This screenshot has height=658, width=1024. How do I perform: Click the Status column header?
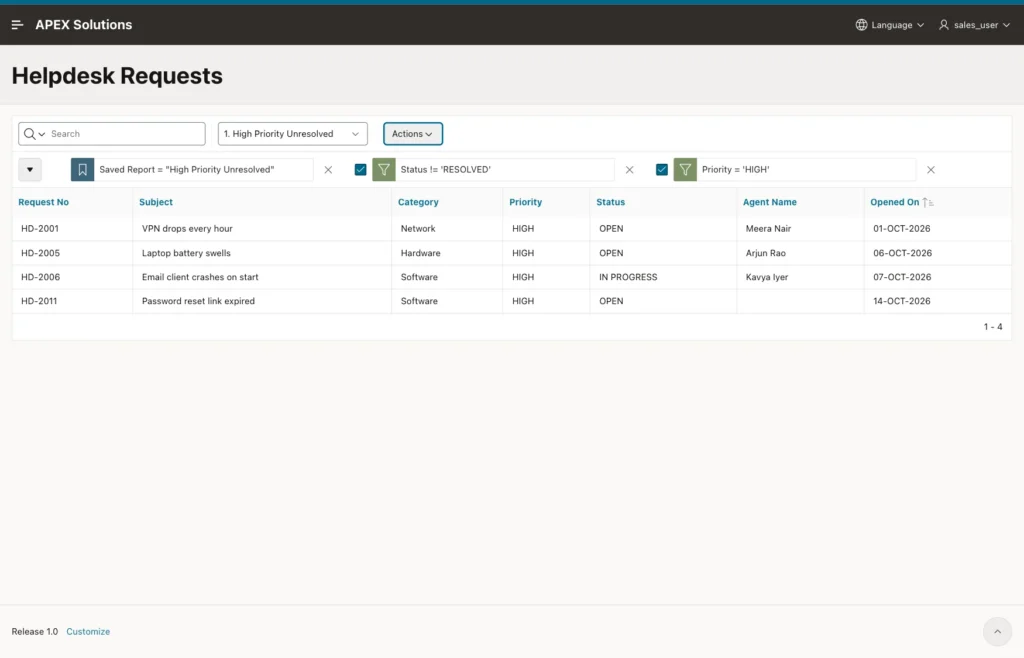(611, 202)
